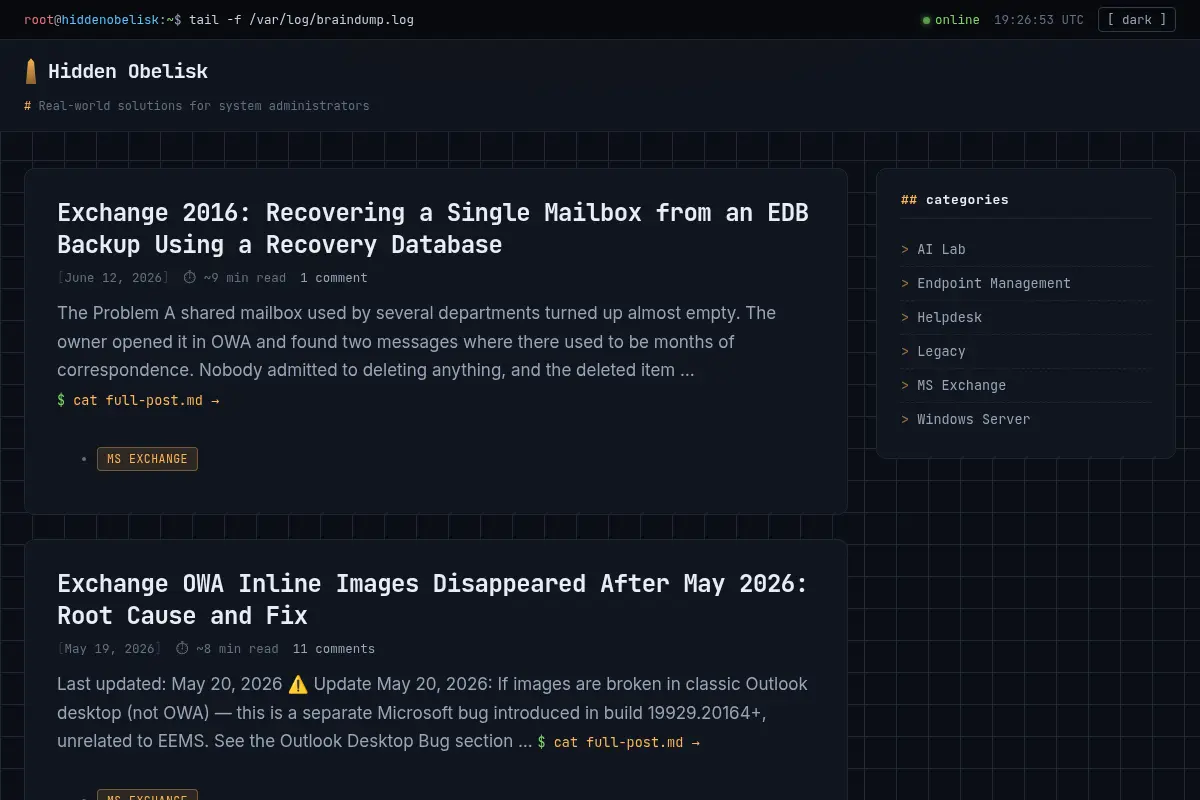This screenshot has width=1200, height=800.
Task: Click the clock icon beside ~8 min read
Action: (x=182, y=648)
